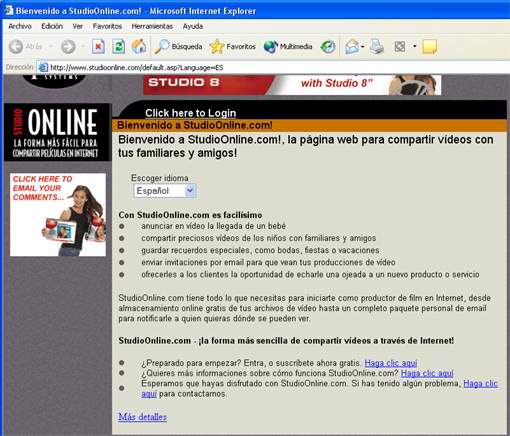
Task: Click the Studio Online logo
Action: point(57,132)
